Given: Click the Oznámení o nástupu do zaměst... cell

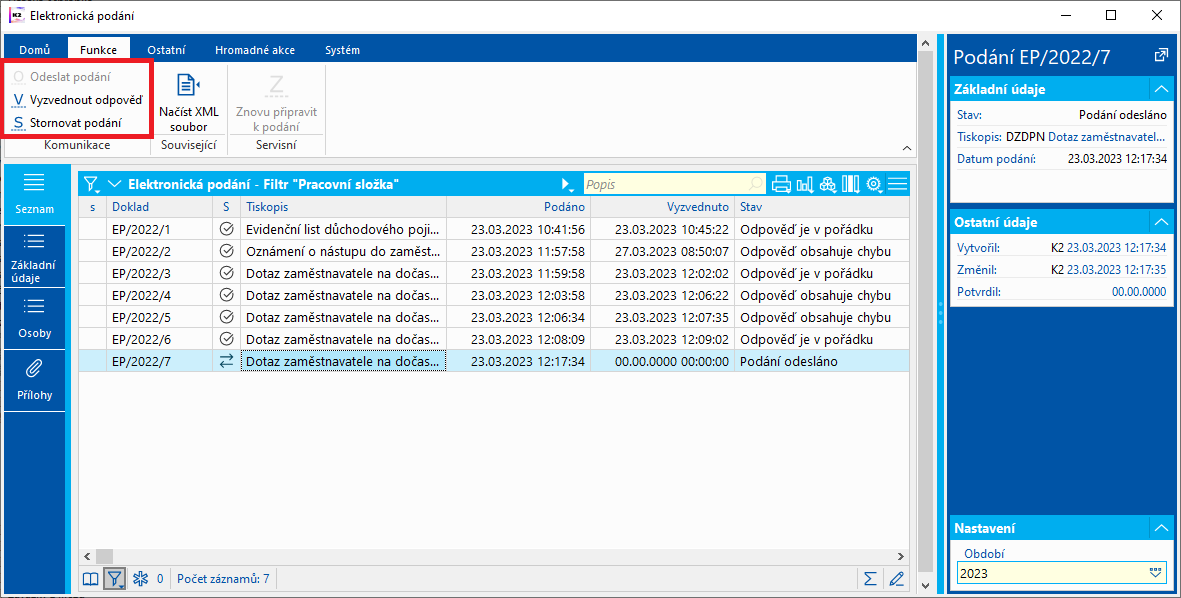Looking at the screenshot, I should [x=343, y=252].
